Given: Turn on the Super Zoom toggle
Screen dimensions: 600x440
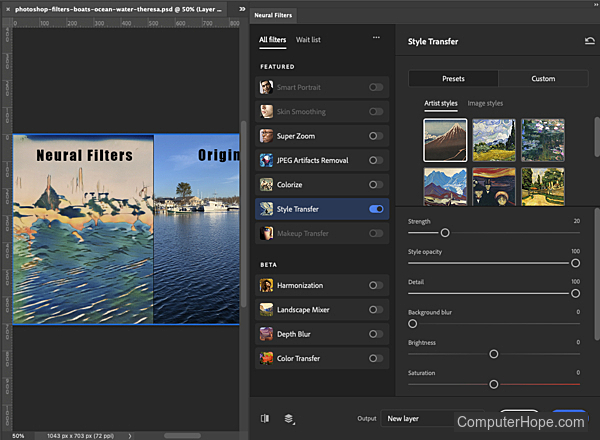Looking at the screenshot, I should (376, 136).
